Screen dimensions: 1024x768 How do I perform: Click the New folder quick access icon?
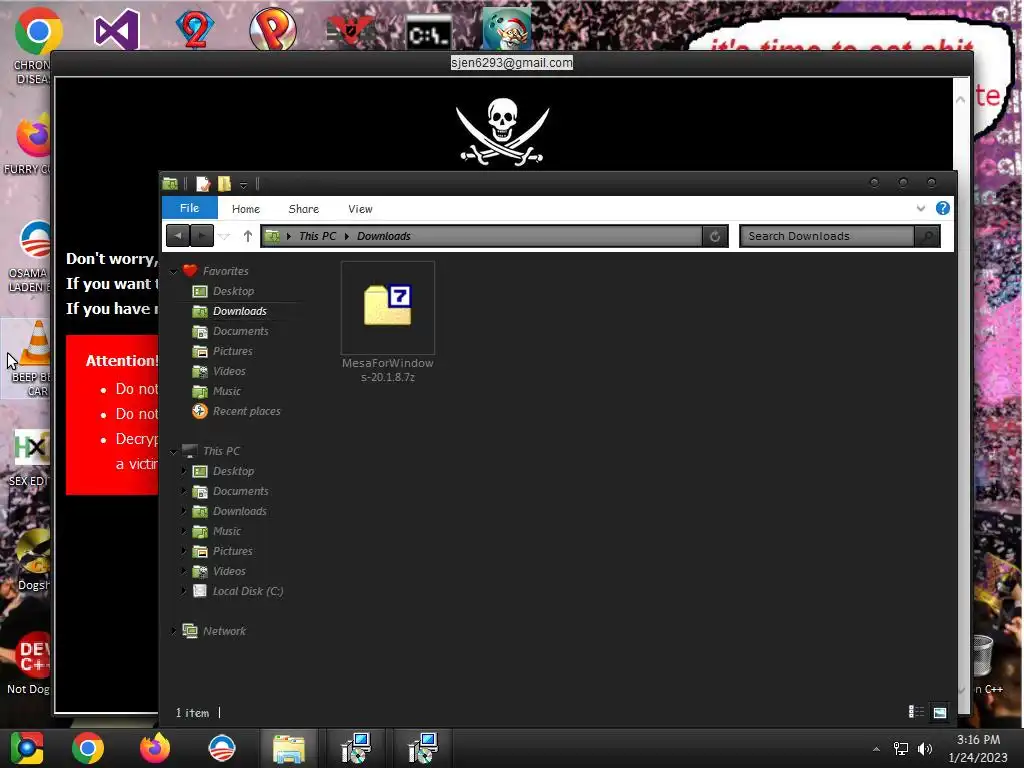coord(224,184)
